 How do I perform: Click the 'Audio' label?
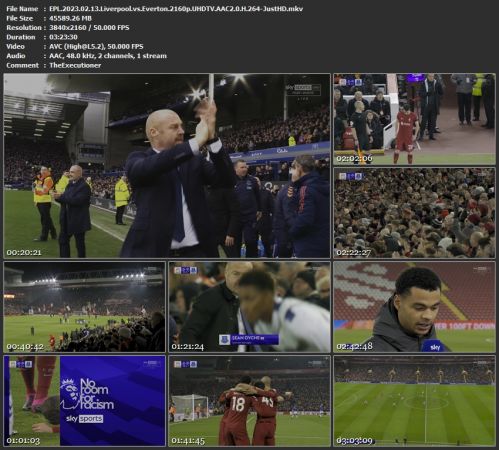pos(16,56)
